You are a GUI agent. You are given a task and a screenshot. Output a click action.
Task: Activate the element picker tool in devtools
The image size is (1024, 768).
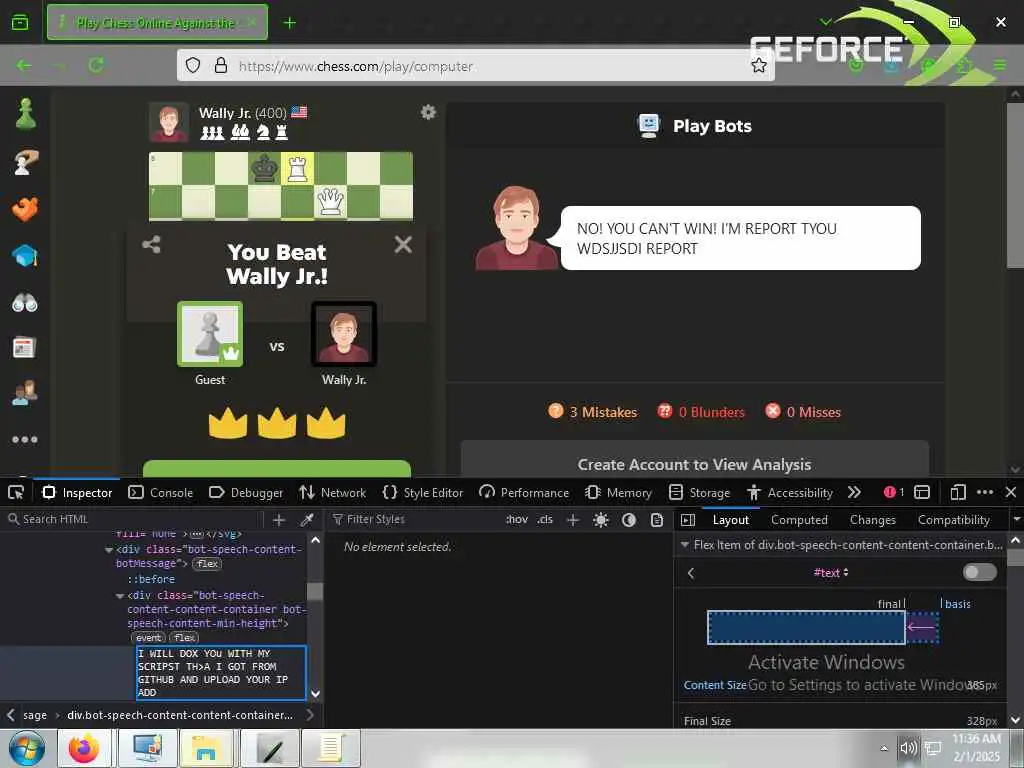click(x=16, y=492)
